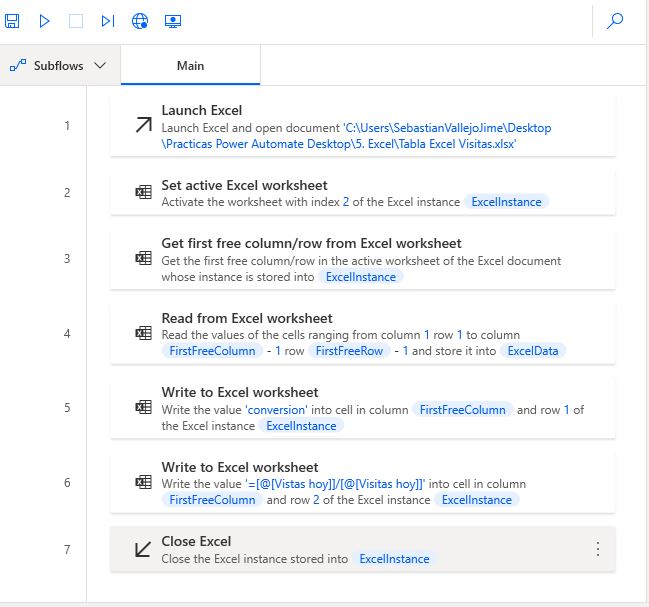
Task: Click ExcelInstance variable in Close Excel action
Action: click(394, 559)
